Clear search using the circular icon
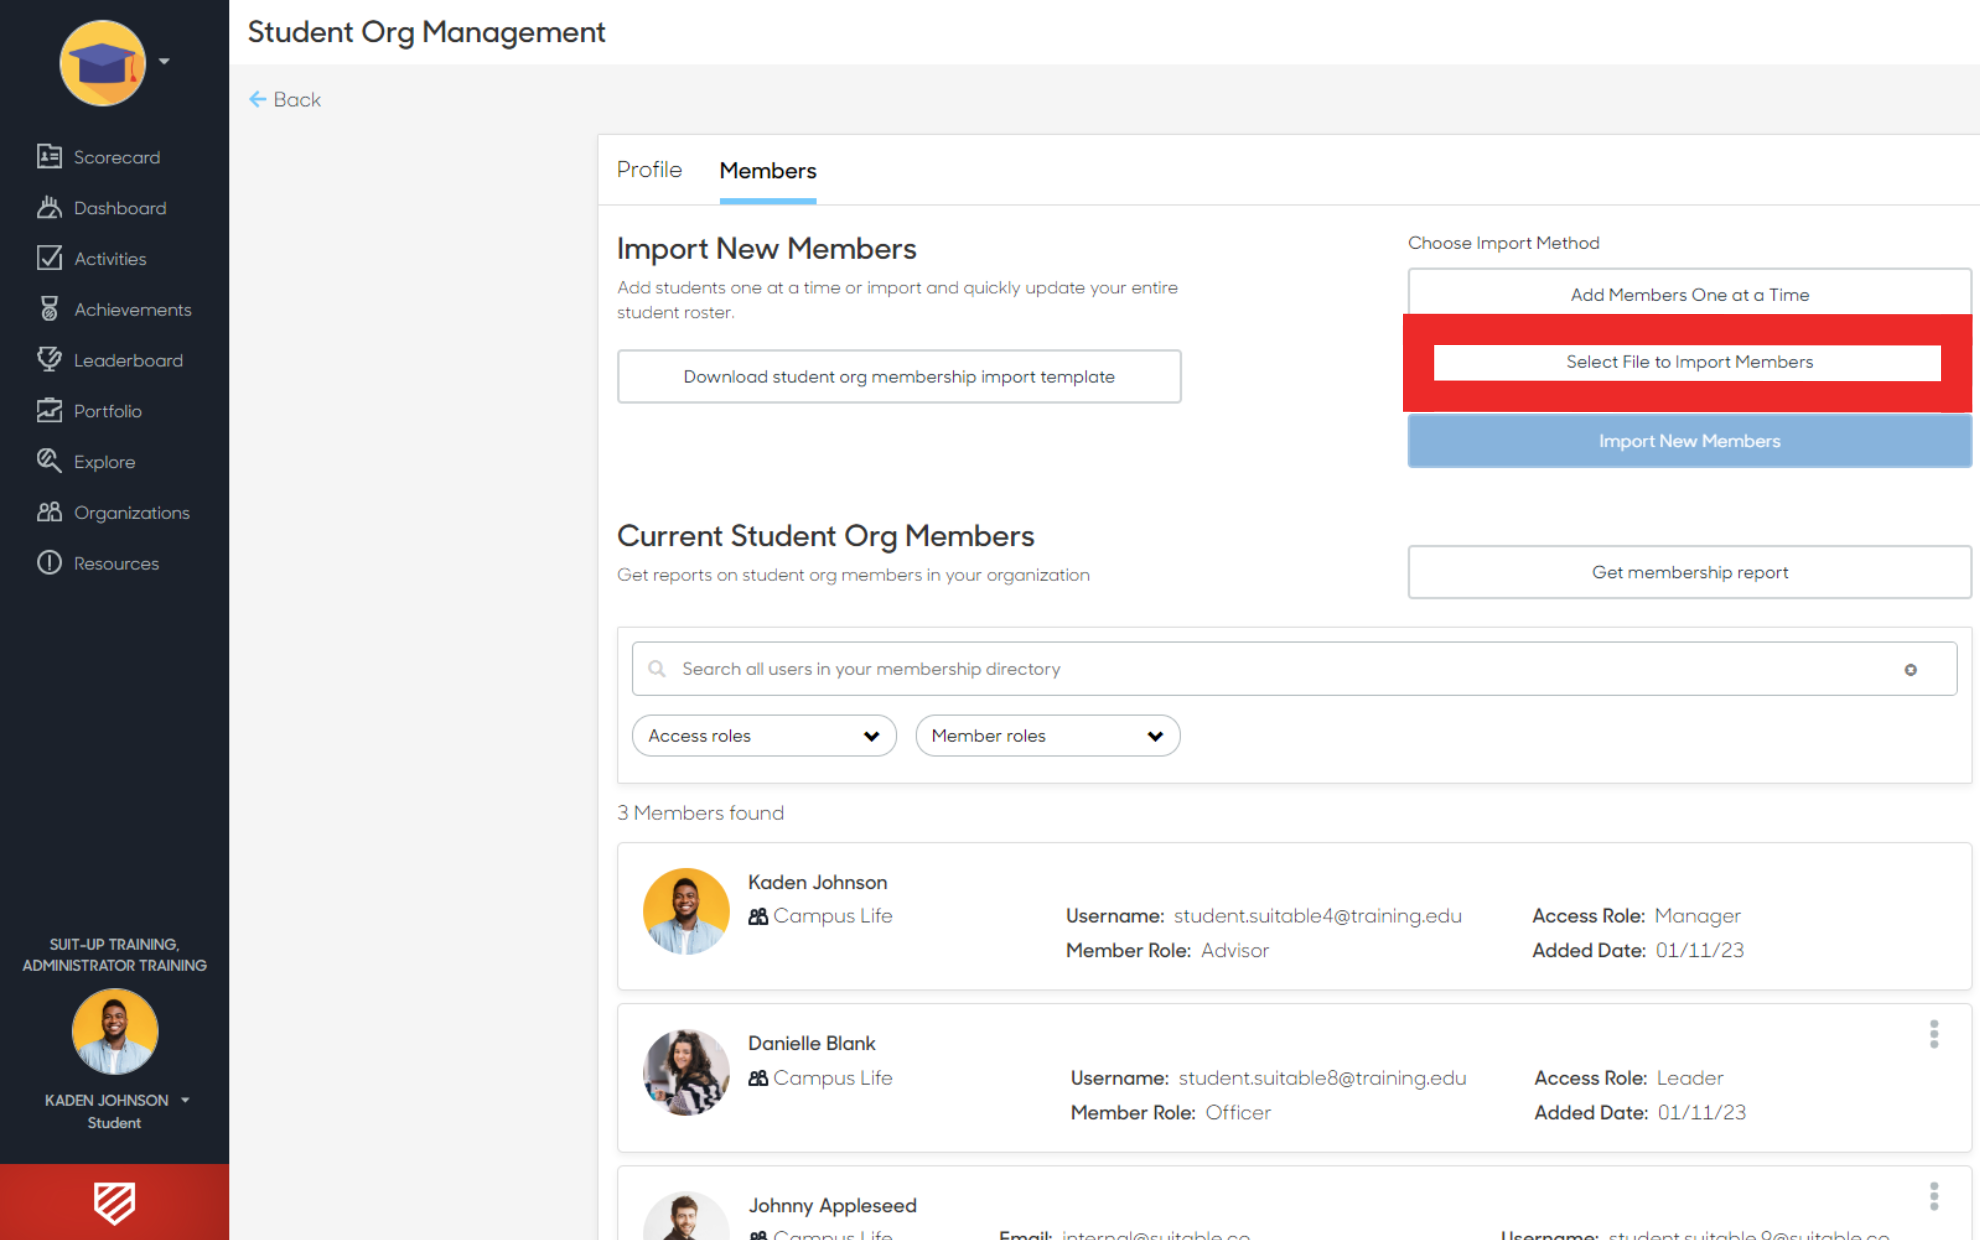The image size is (1980, 1240). (x=1910, y=670)
